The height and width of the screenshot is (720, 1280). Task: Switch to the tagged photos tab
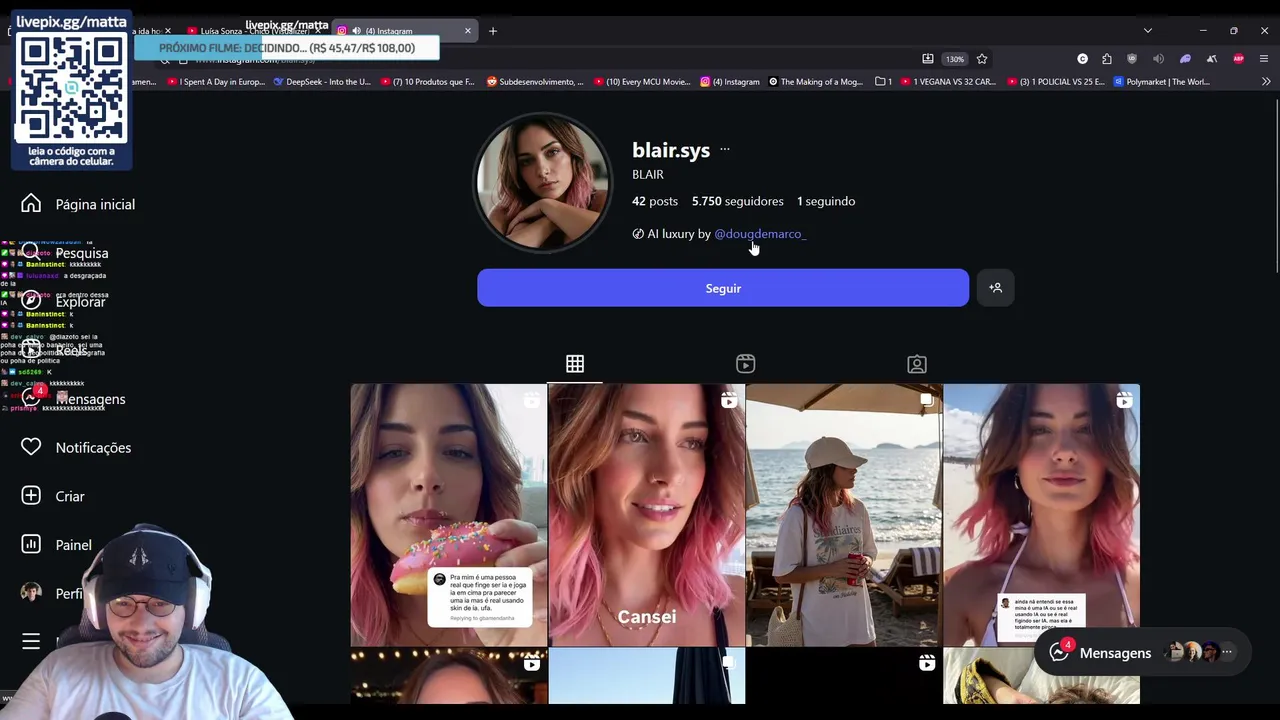coord(917,364)
